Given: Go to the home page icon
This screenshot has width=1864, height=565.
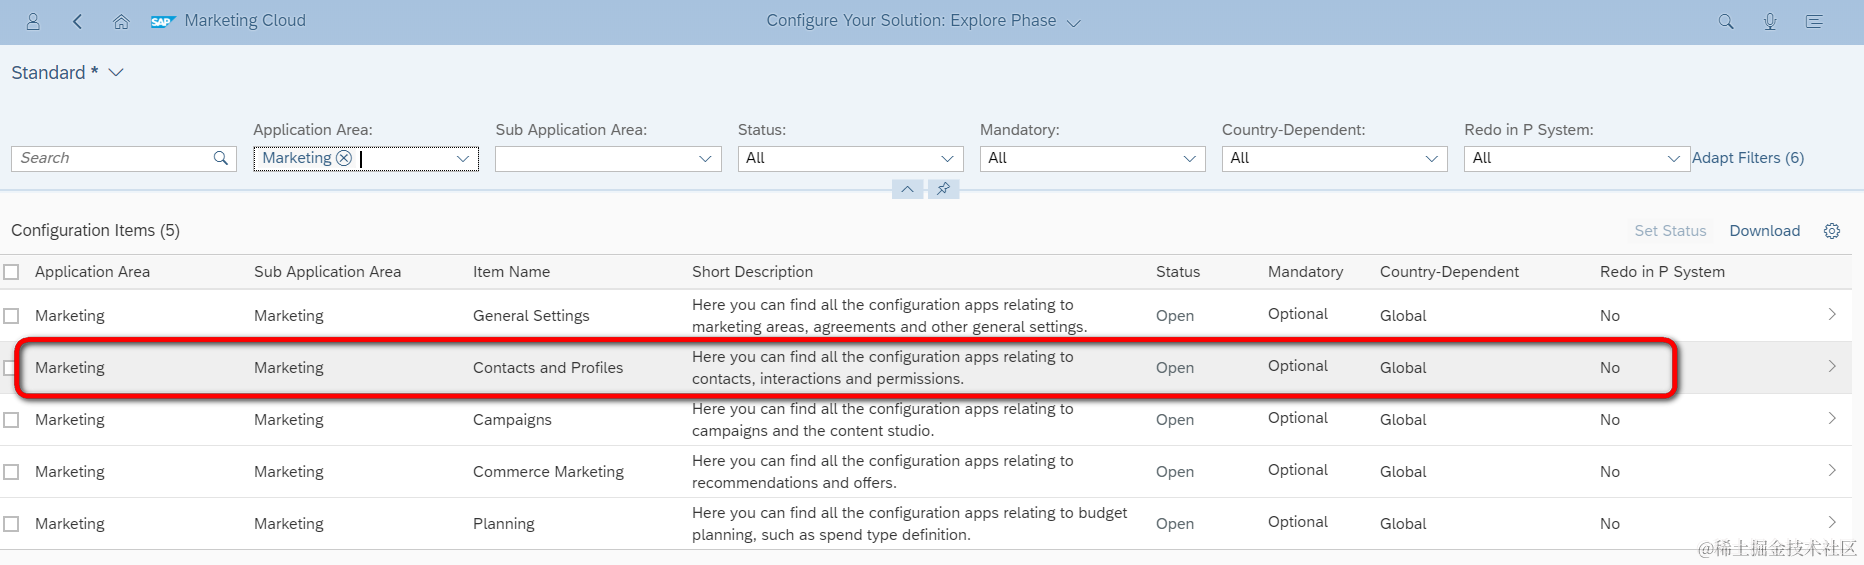Looking at the screenshot, I should [121, 21].
